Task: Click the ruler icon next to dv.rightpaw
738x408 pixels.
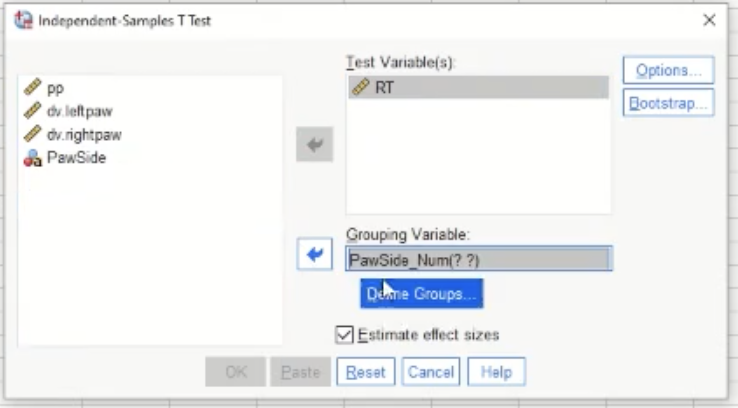Action: (x=32, y=134)
